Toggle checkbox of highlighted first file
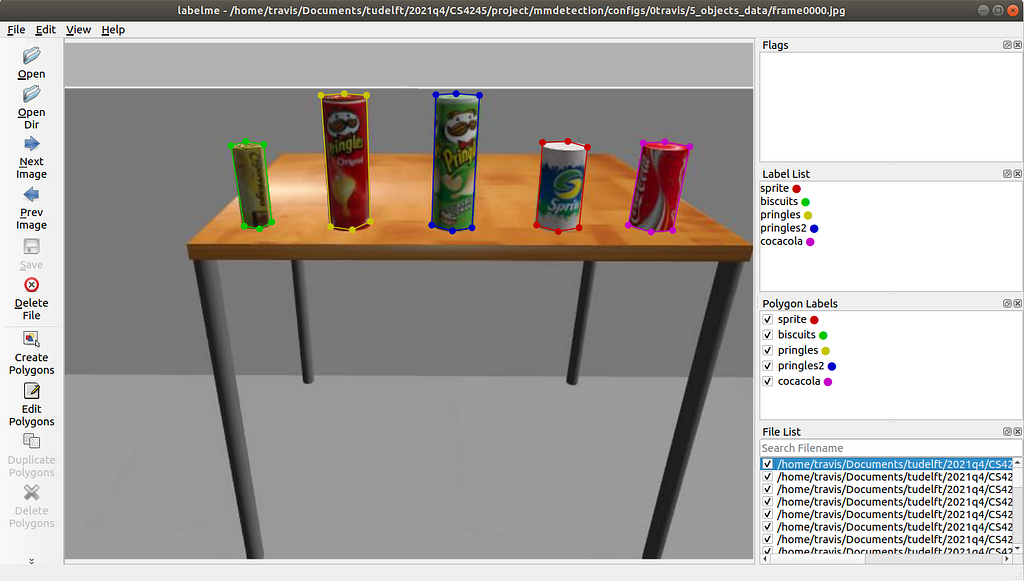Viewport: 1024px width, 581px height. pos(768,464)
